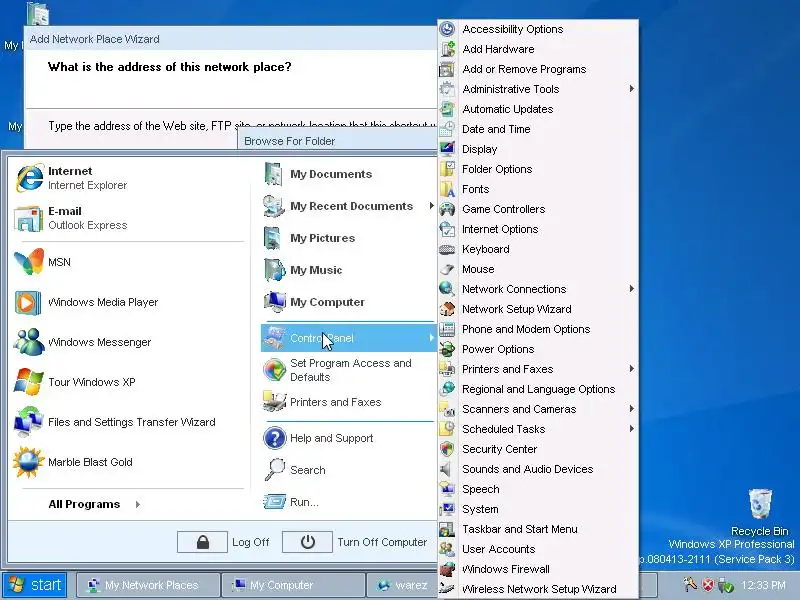Open My Documents folder icon
This screenshot has width=800, height=600.
(274, 174)
